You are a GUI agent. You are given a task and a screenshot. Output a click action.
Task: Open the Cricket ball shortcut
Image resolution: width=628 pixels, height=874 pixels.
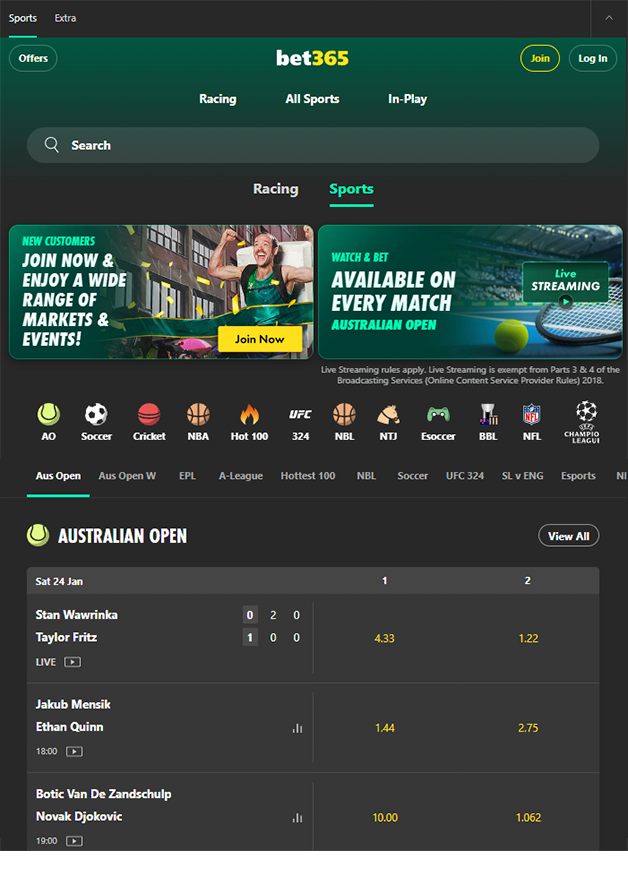[149, 415]
